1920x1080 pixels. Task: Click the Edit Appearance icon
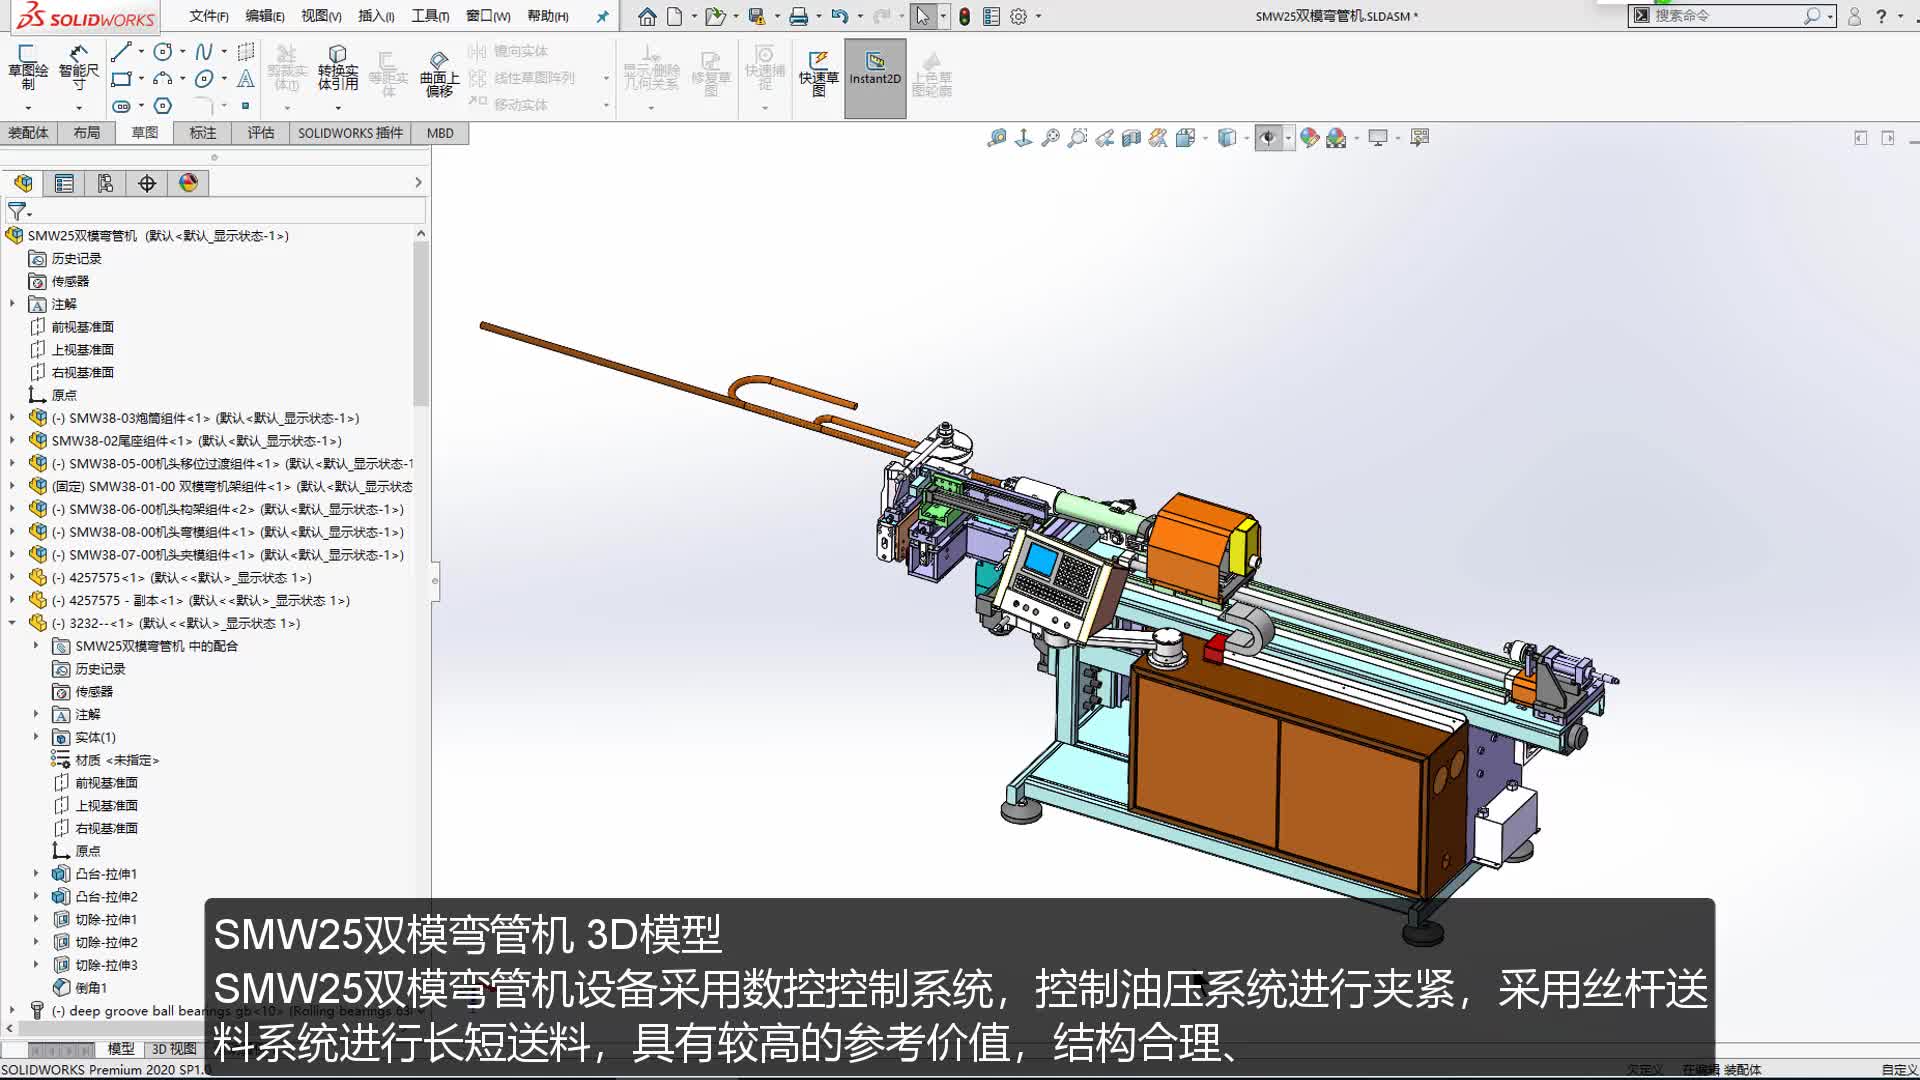(x=1309, y=138)
